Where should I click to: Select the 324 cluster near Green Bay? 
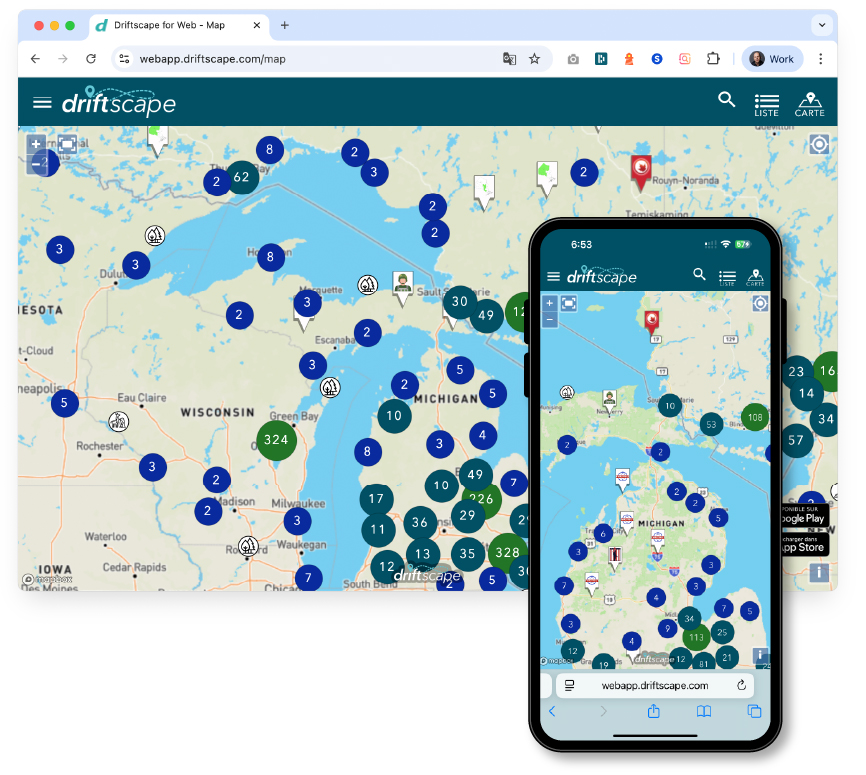click(276, 440)
